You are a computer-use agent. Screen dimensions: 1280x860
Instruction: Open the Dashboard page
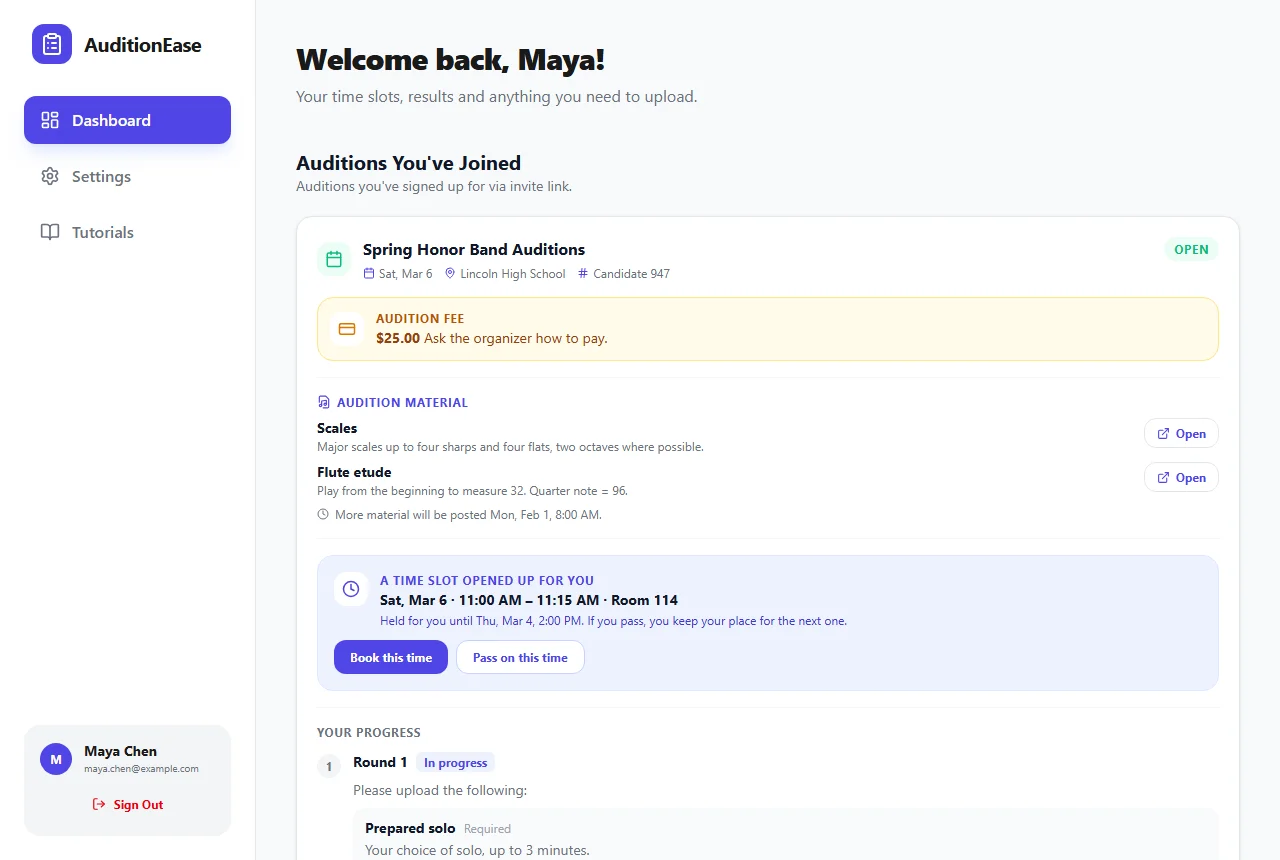[x=127, y=120]
